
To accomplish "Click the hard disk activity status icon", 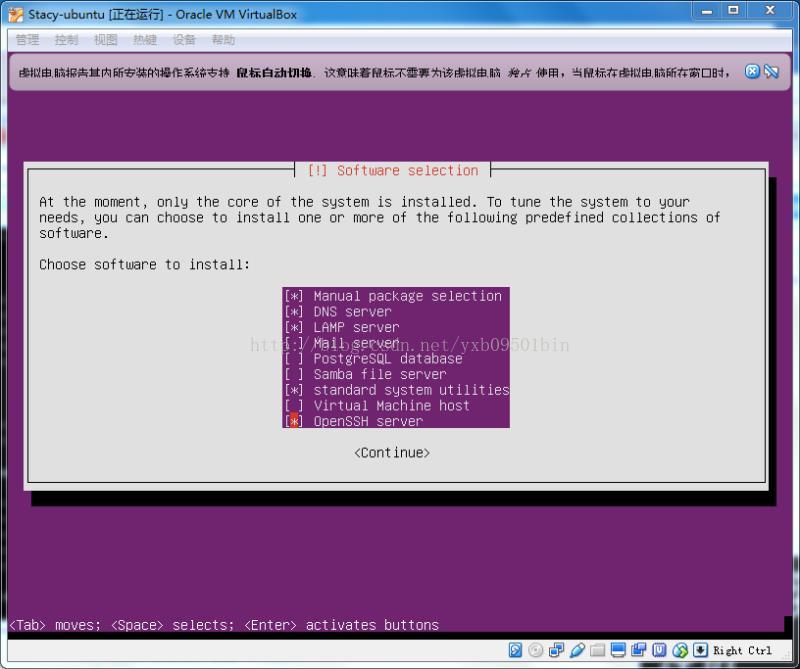I will (x=515, y=650).
